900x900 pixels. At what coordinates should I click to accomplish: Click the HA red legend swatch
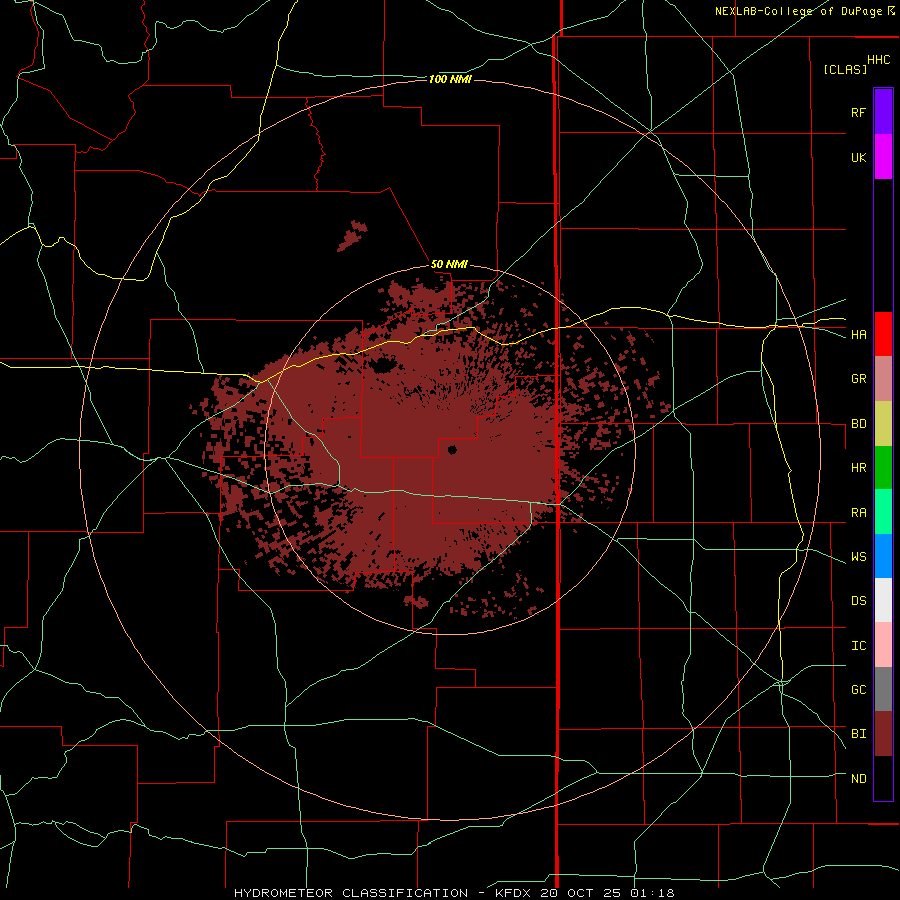tap(883, 334)
